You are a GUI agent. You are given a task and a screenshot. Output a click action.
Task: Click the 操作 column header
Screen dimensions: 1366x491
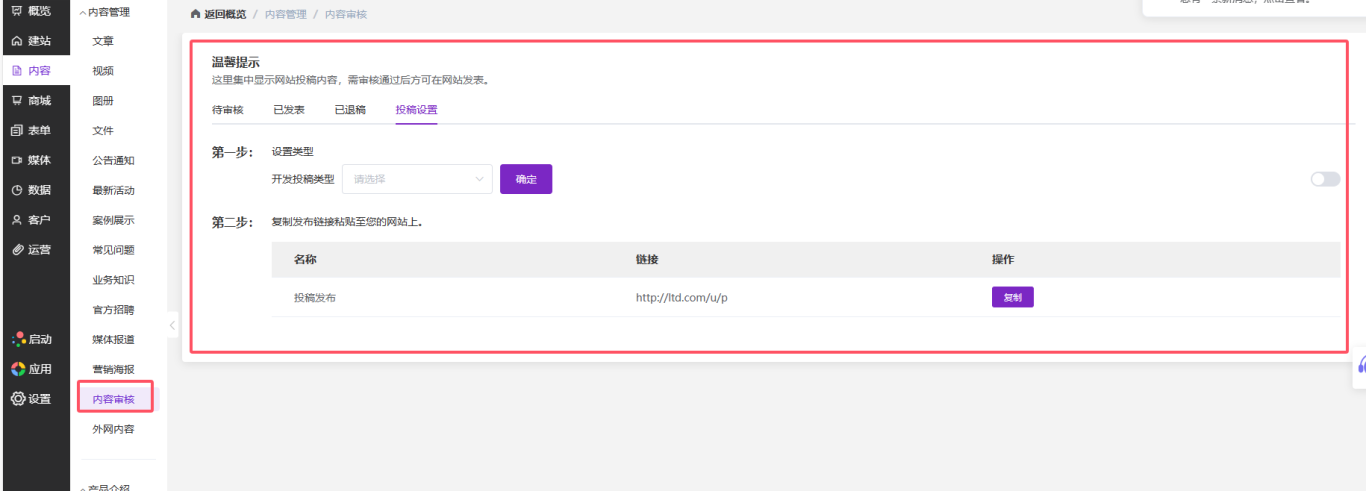click(x=1003, y=260)
